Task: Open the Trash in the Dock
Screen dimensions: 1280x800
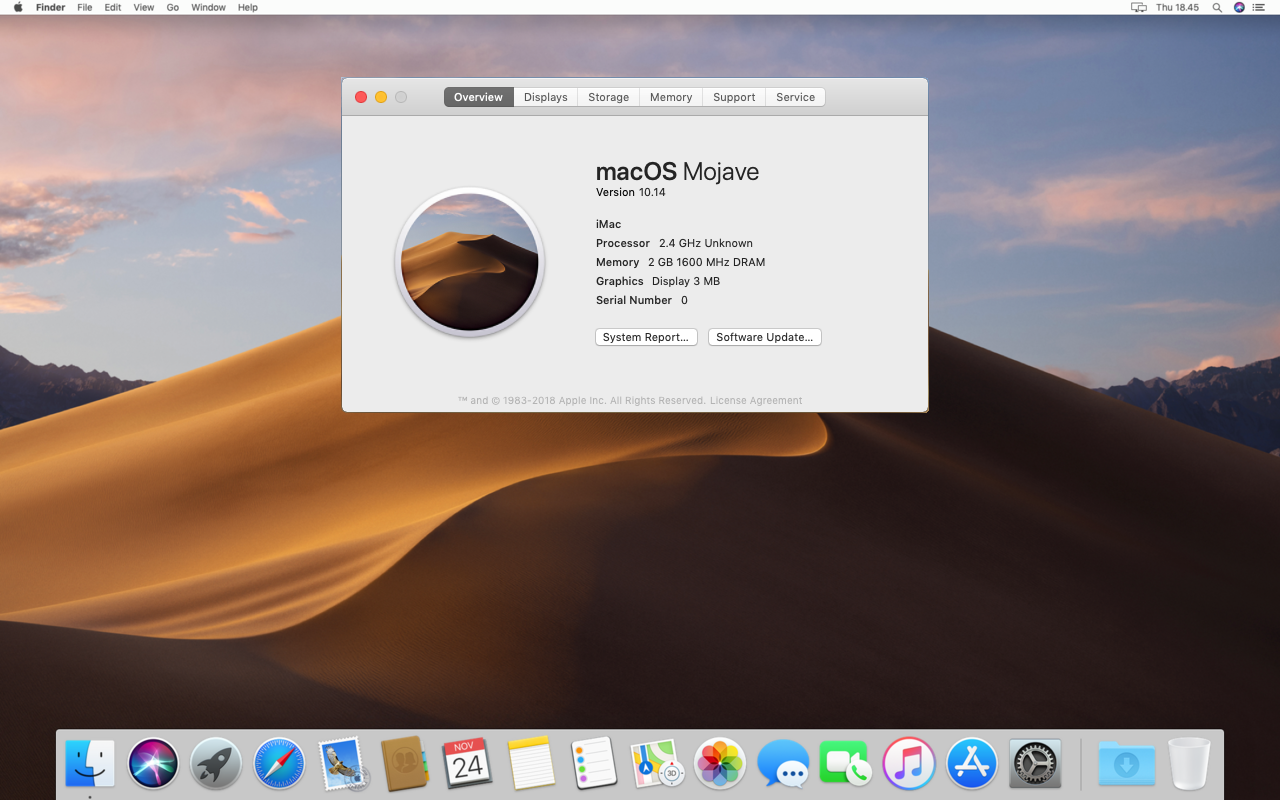Action: pyautogui.click(x=1188, y=763)
